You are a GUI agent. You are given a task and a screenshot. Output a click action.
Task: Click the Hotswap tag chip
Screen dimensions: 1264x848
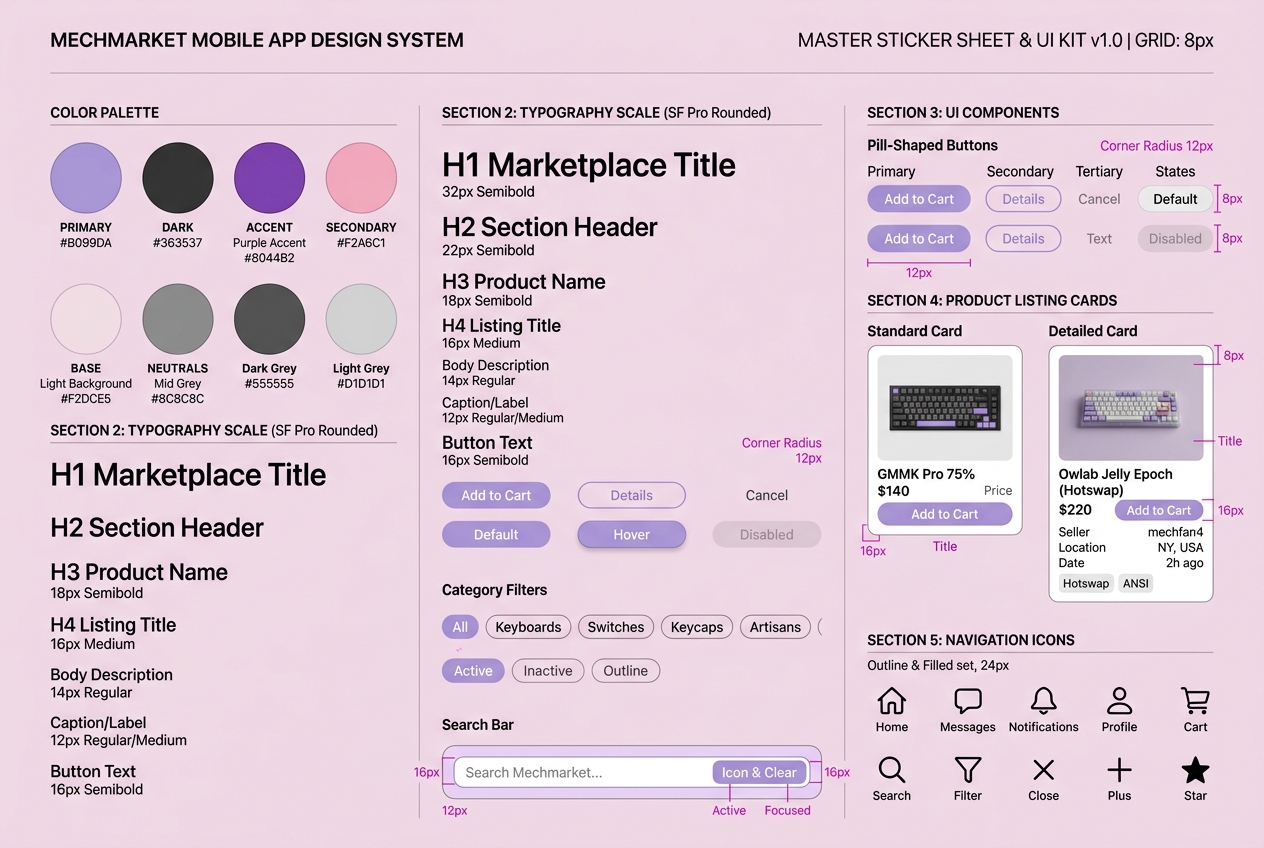(1086, 583)
